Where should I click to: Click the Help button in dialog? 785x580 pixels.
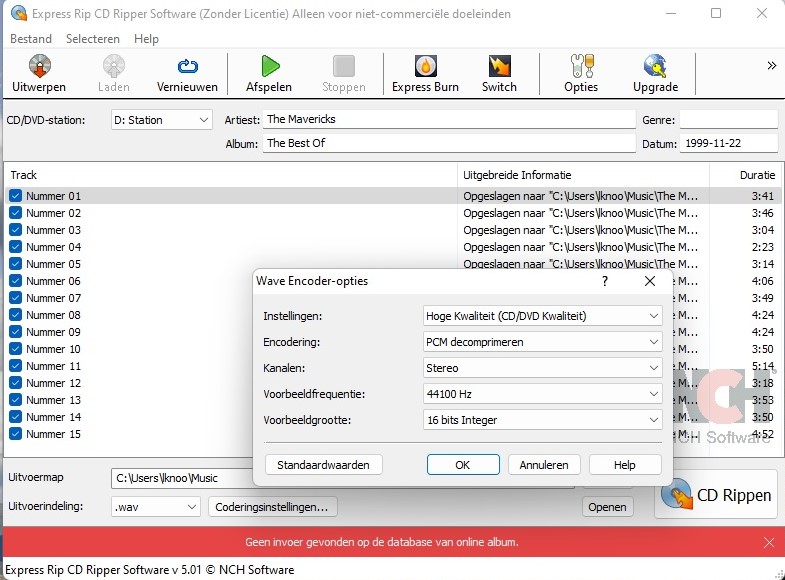tap(625, 465)
